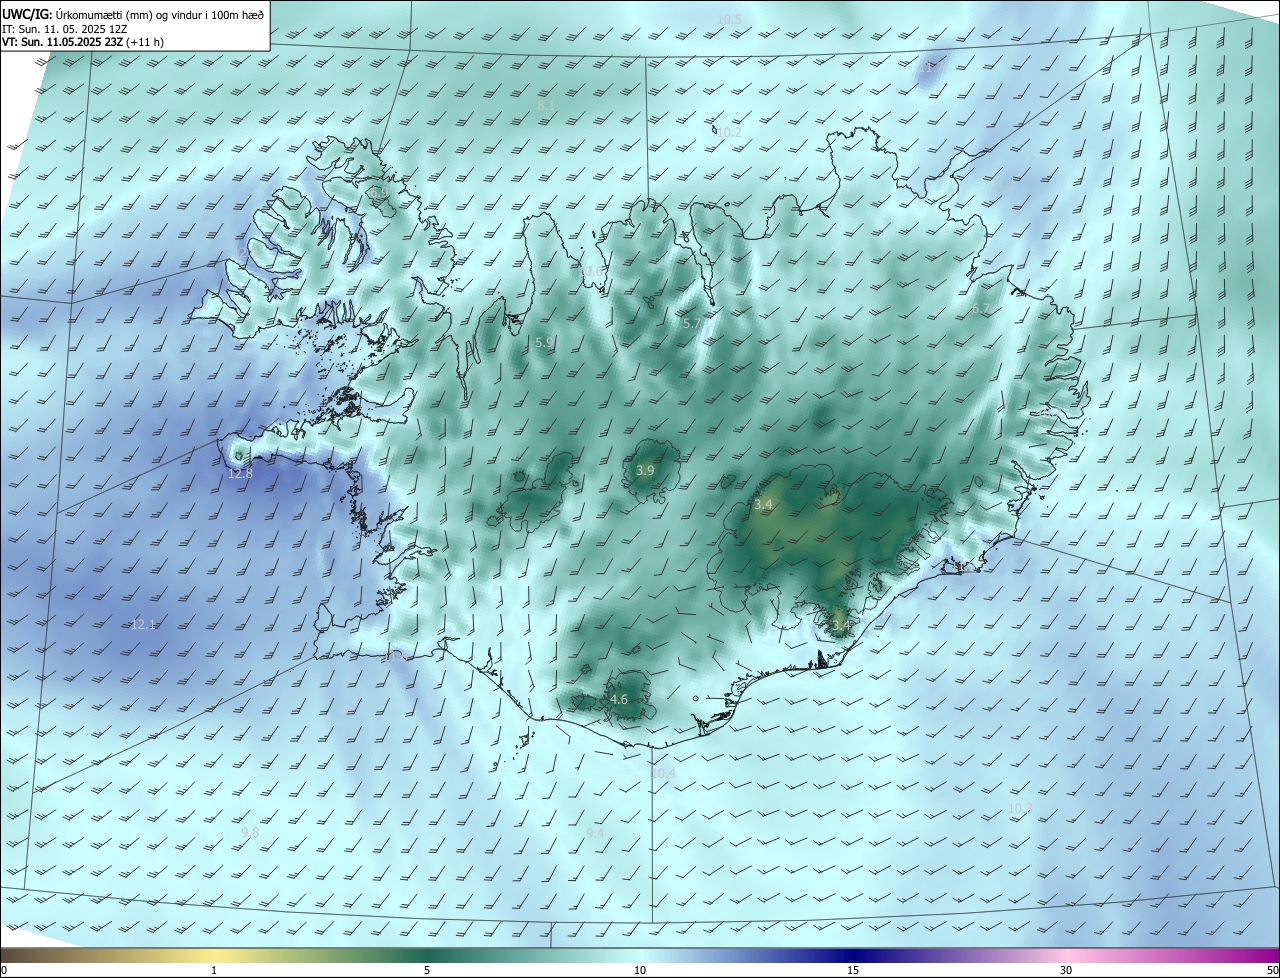Click the 5.9 value in northwest Iceland
Image resolution: width=1280 pixels, height=978 pixels.
pyautogui.click(x=544, y=342)
